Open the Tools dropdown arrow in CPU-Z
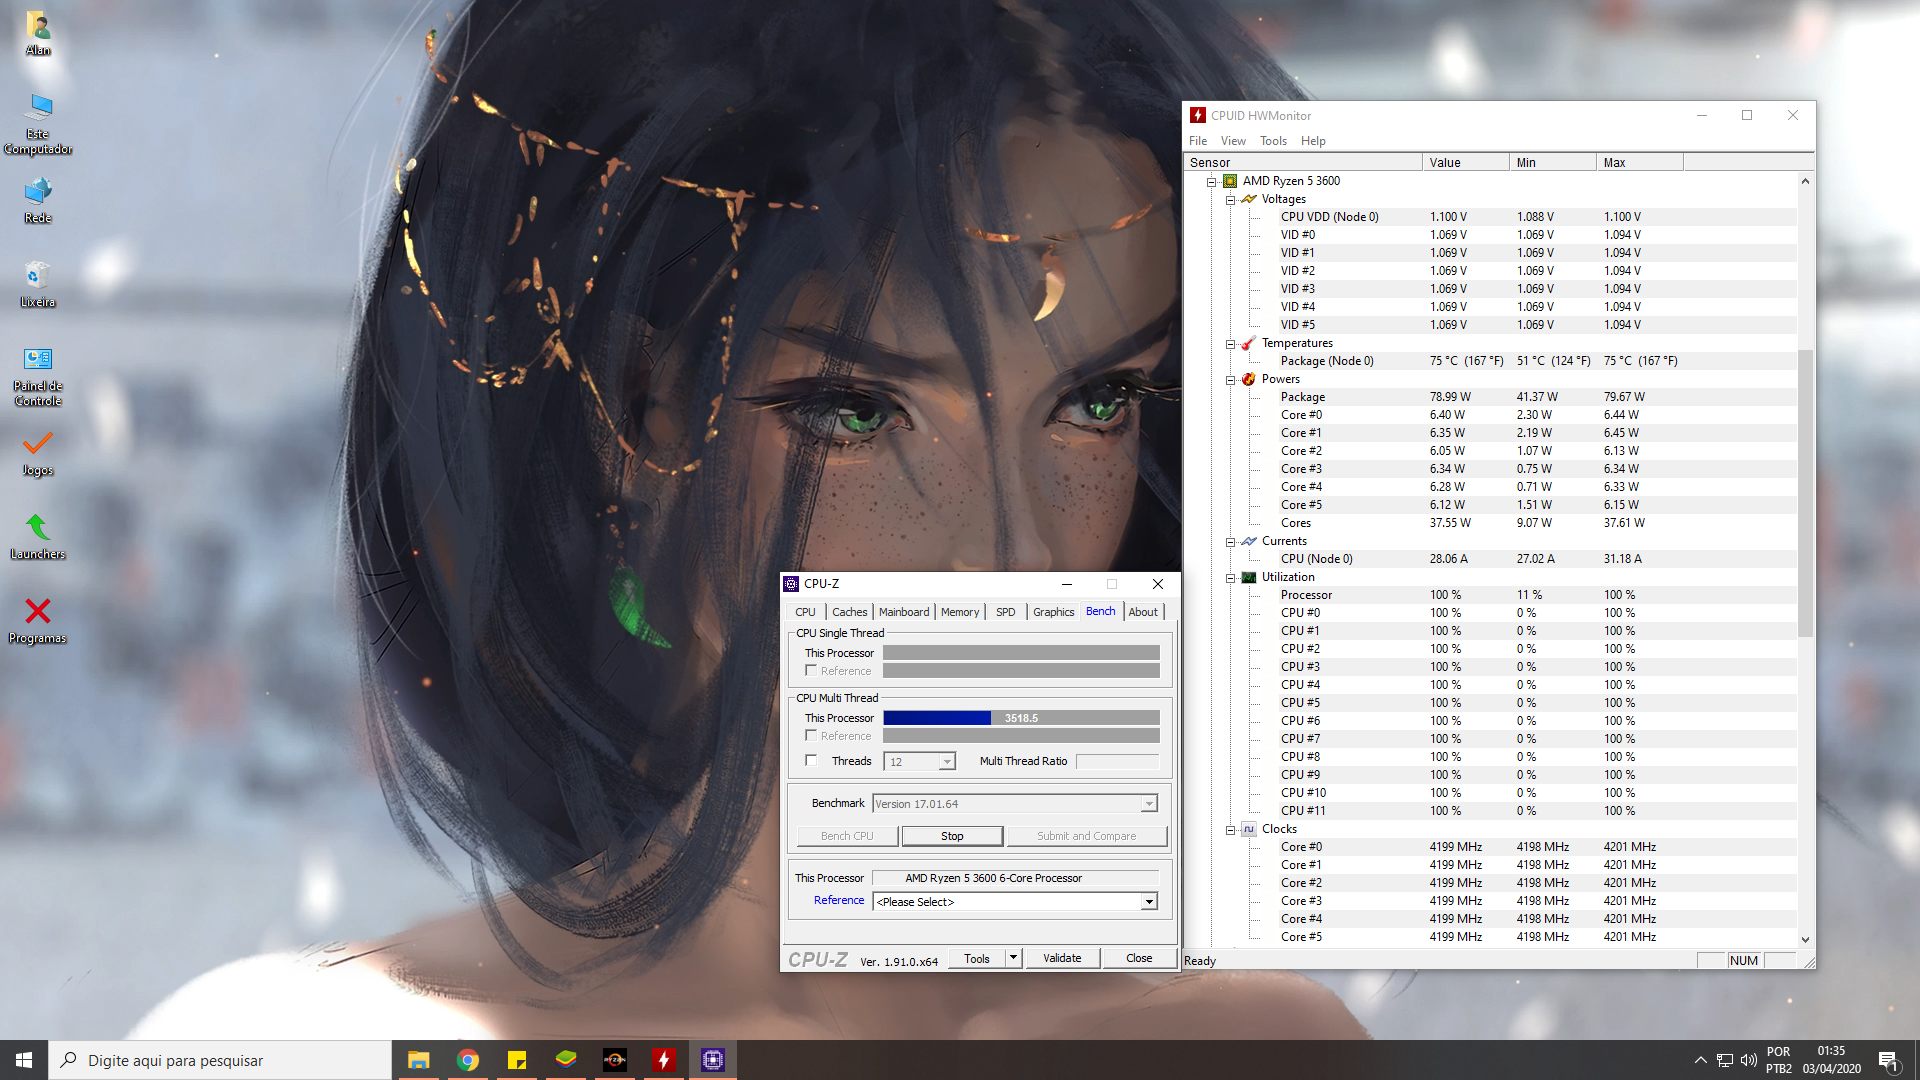Screen dimensions: 1920x1080 coord(1013,957)
